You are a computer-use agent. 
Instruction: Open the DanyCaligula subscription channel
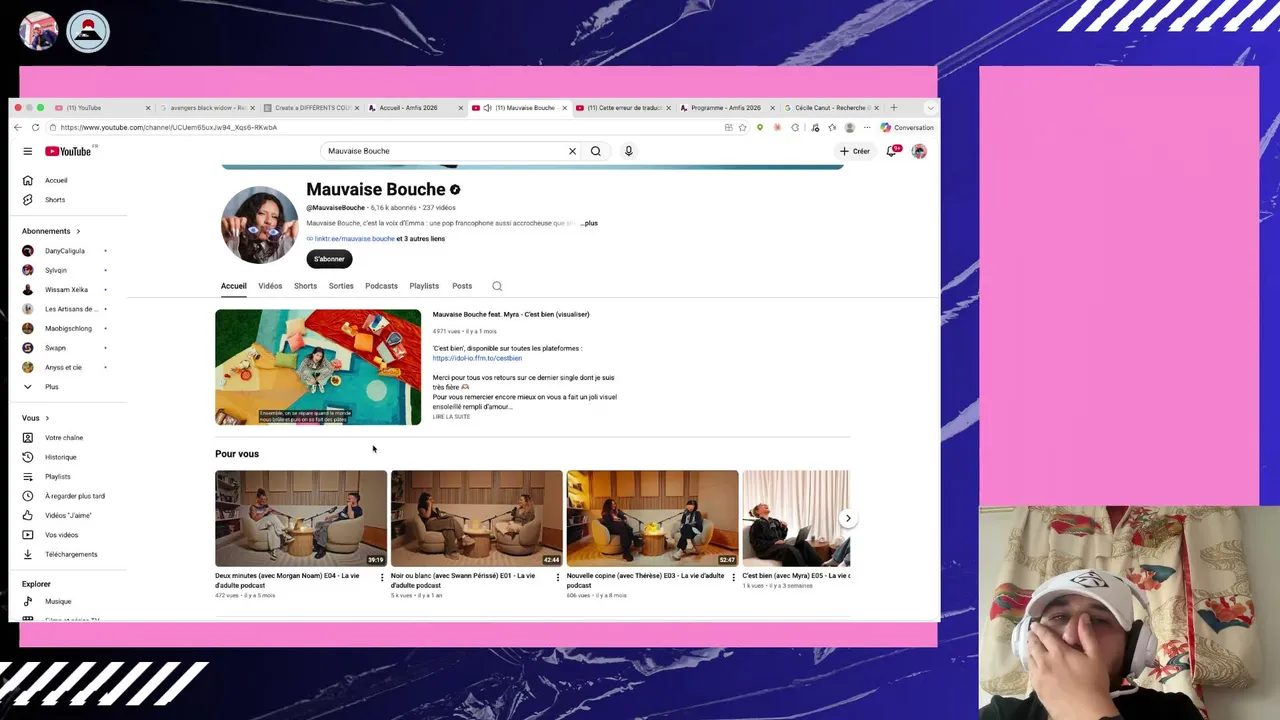coord(65,251)
